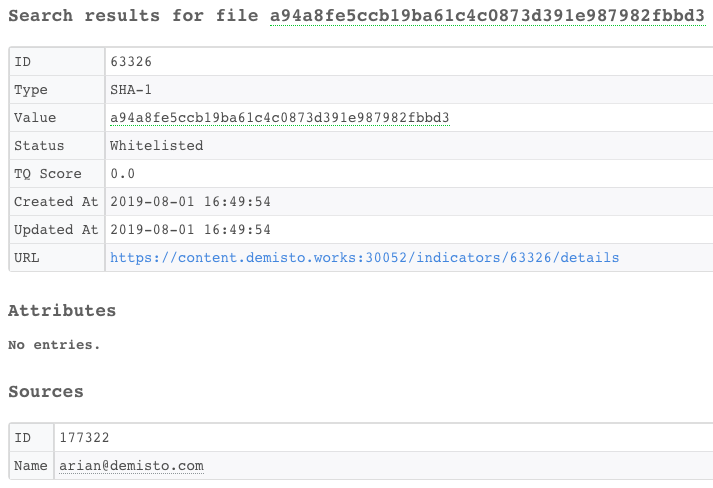Click the source ID value 177322
This screenshot has width=713, height=488.
click(x=85, y=438)
